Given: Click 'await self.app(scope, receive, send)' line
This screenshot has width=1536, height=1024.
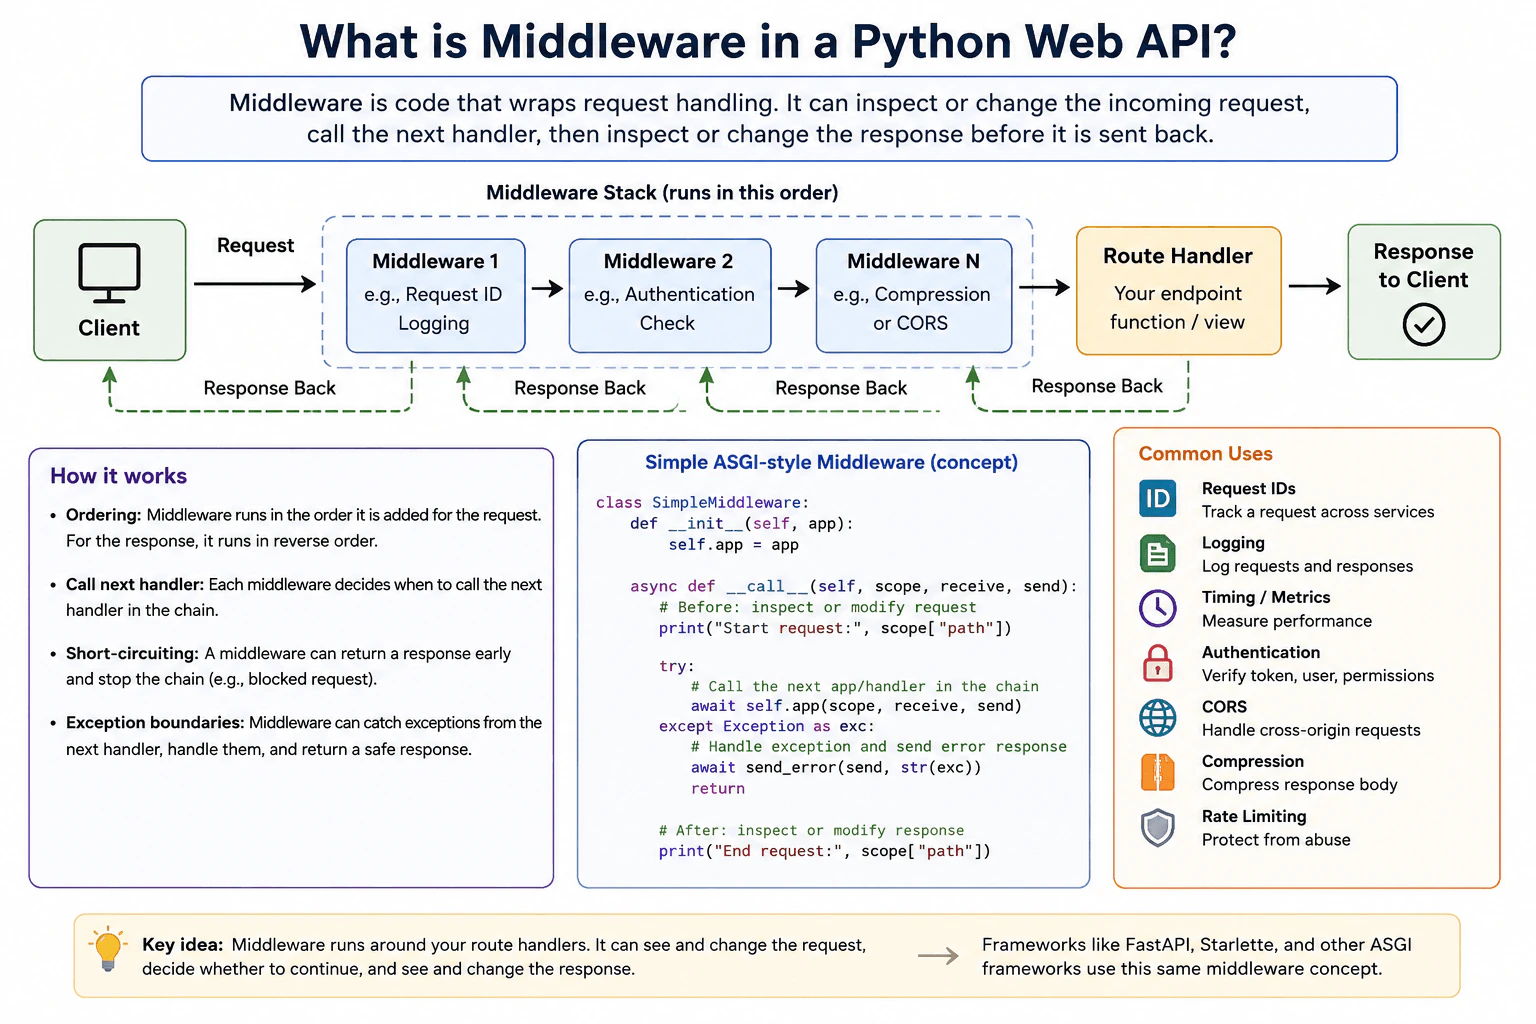Looking at the screenshot, I should (856, 706).
